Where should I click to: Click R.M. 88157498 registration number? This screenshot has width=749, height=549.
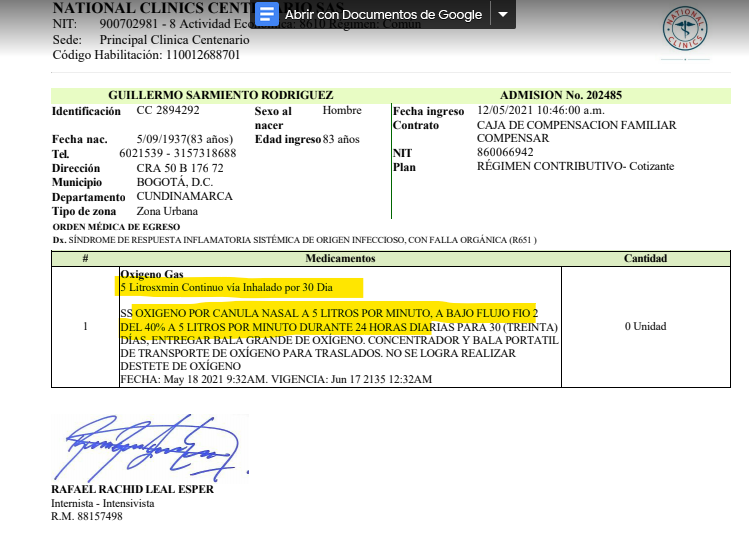[87, 517]
